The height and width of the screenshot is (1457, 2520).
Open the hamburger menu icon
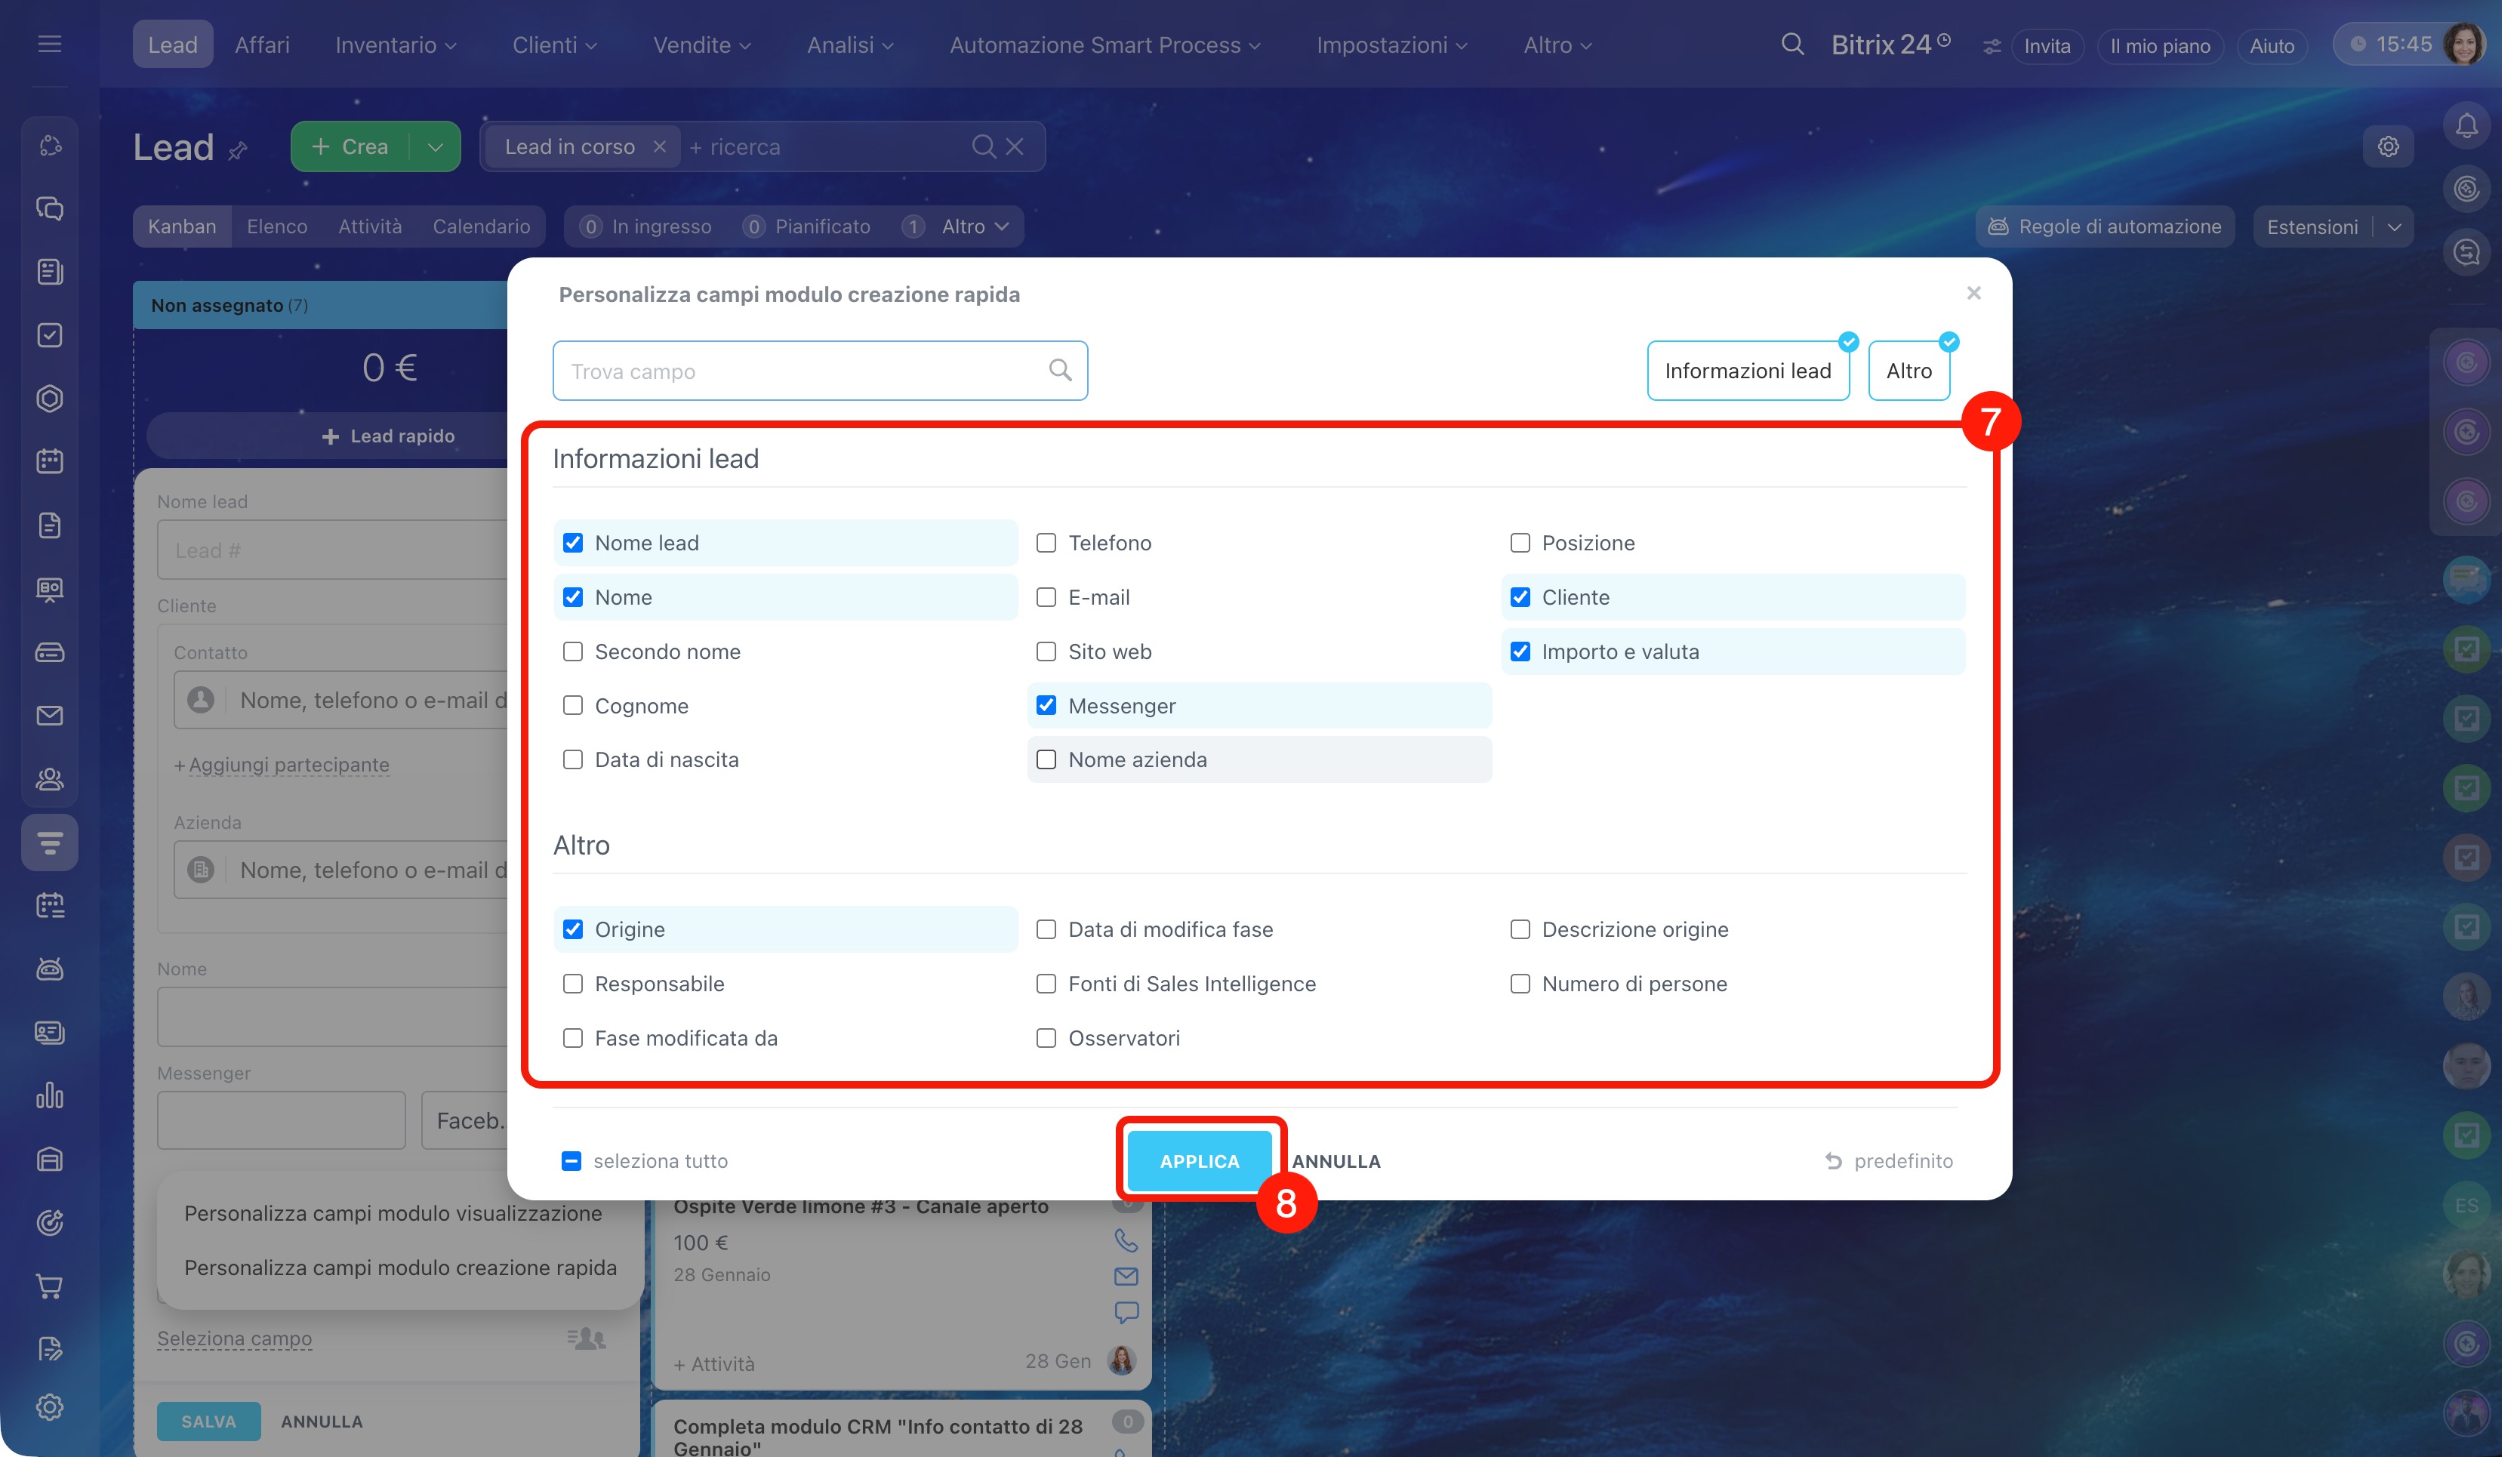tap(49, 45)
